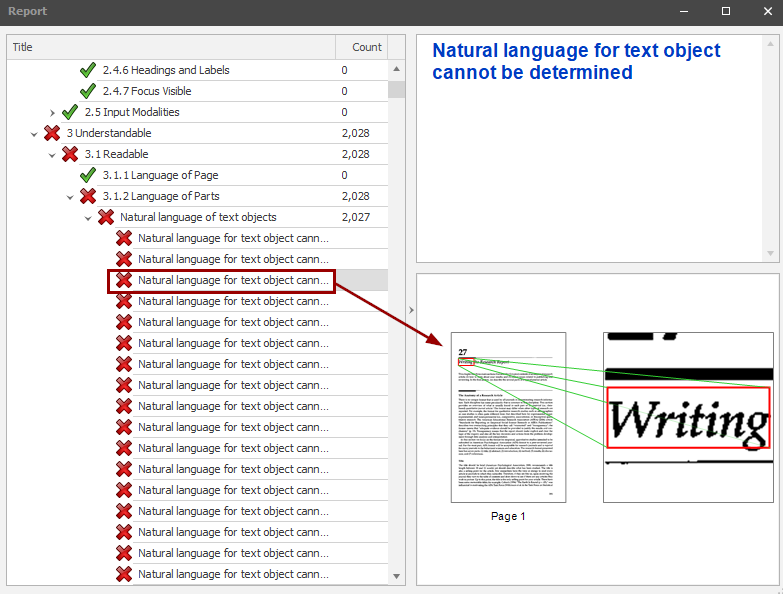Click red X icon for 3 Understandable

[52, 133]
